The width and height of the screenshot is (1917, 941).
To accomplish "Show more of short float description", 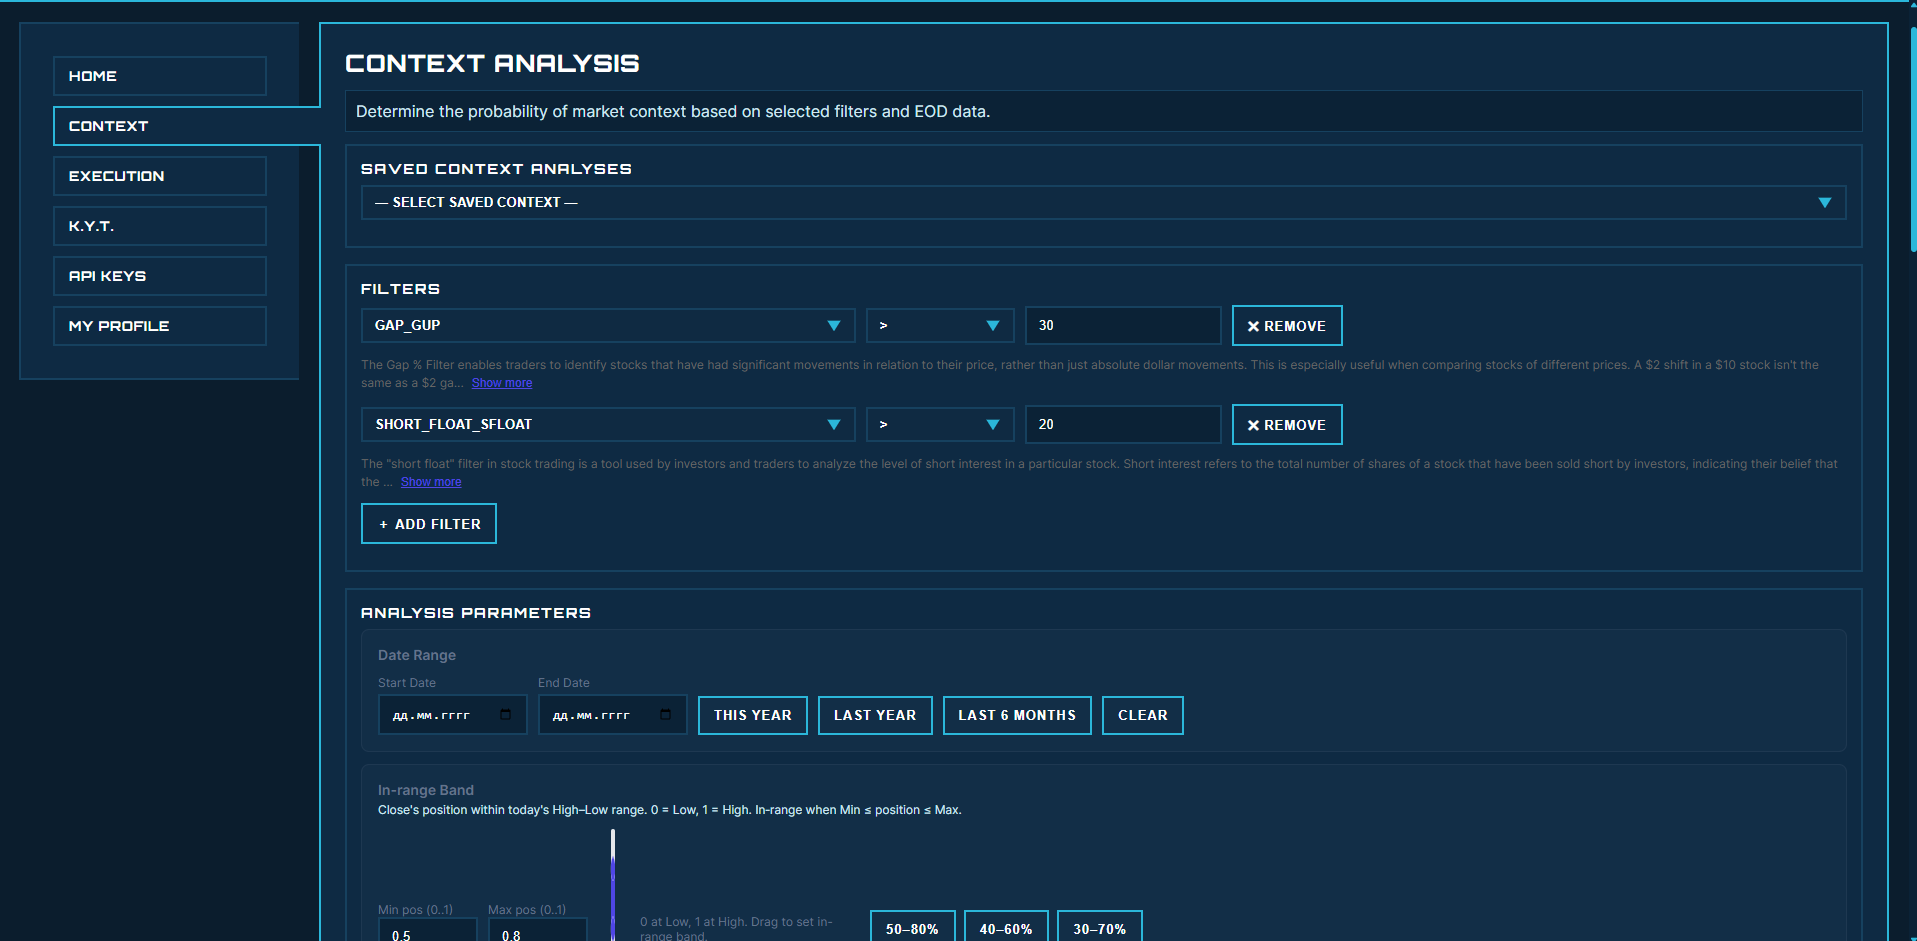I will click(x=431, y=482).
